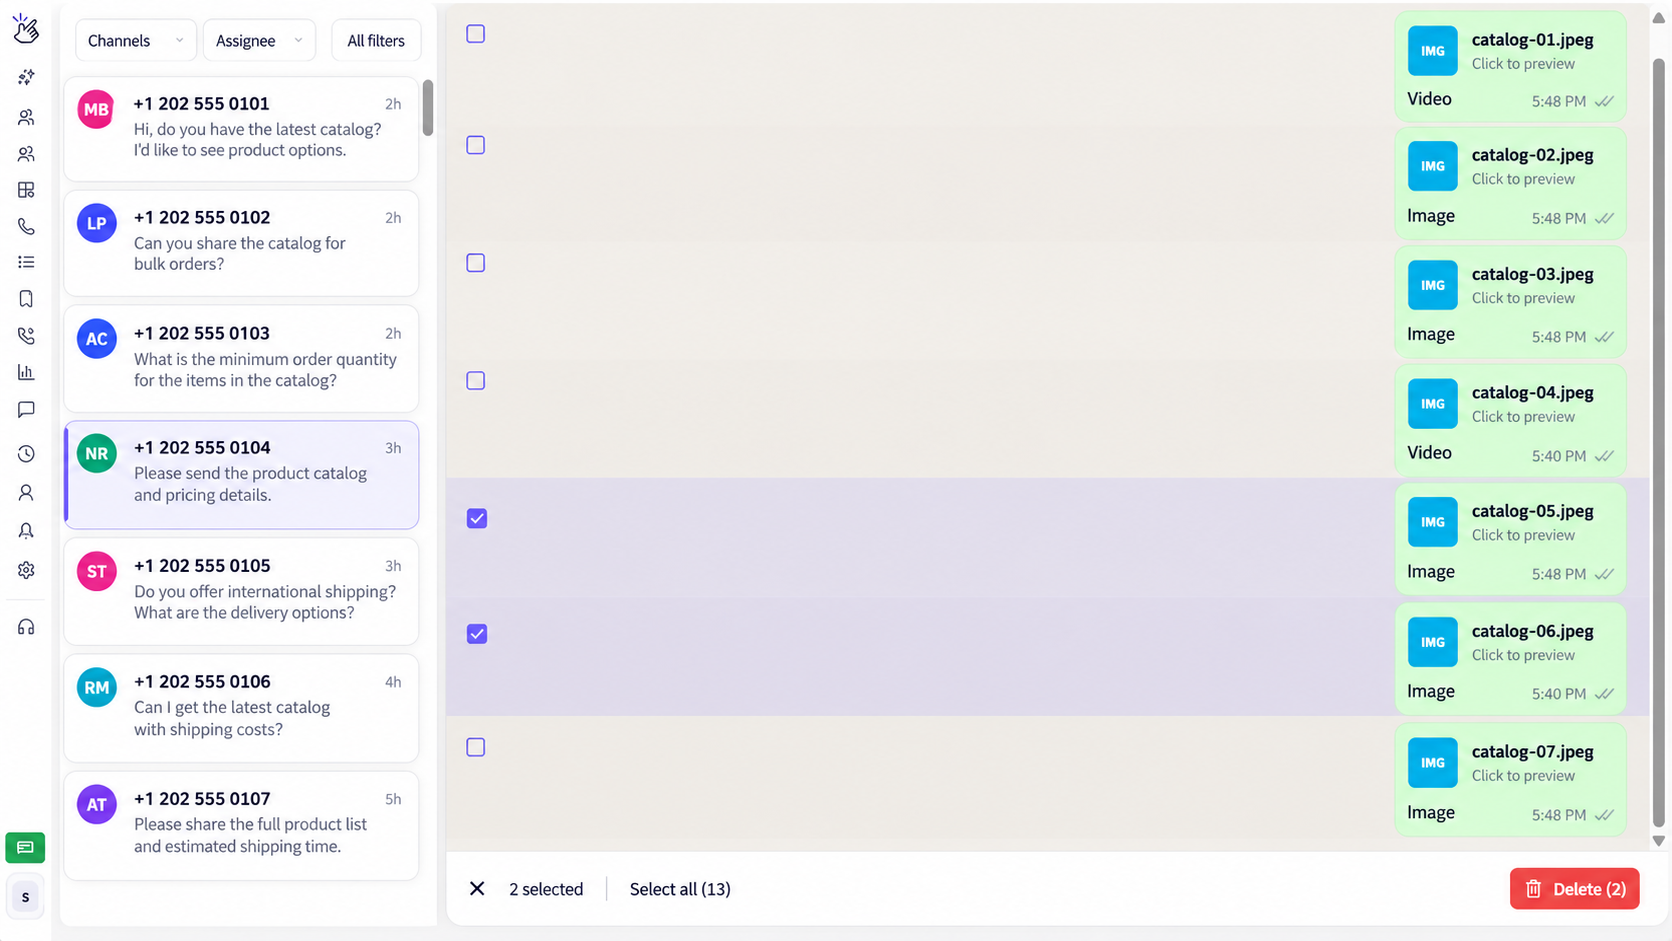Click Select all (13)
This screenshot has width=1672, height=941.
click(680, 889)
